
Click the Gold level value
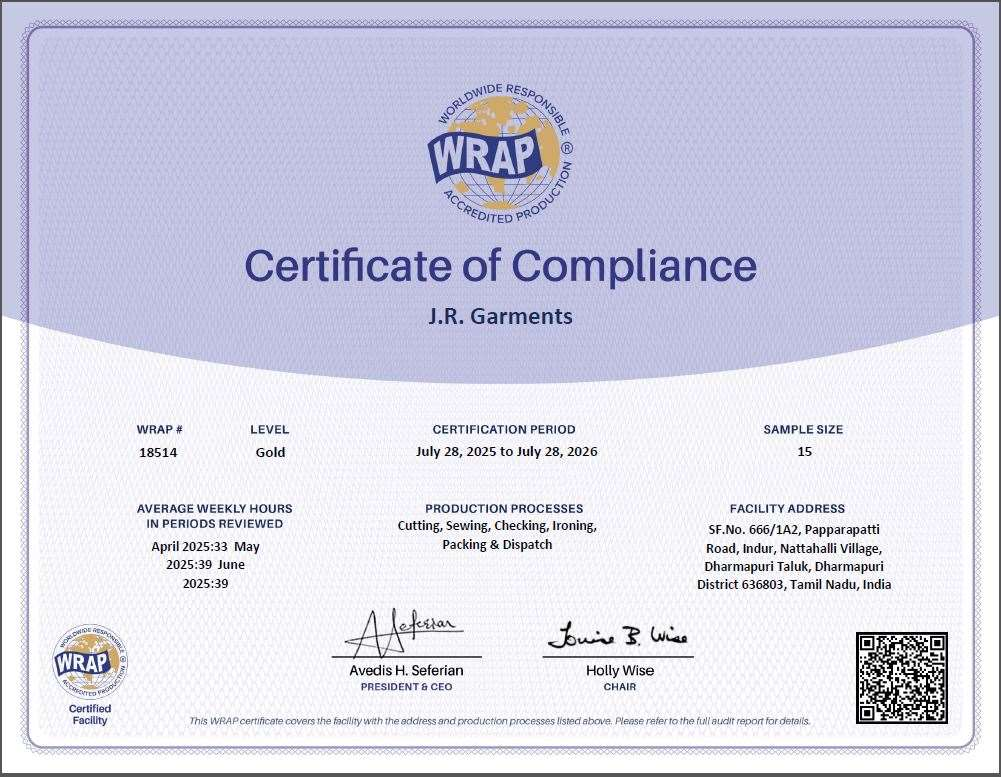(270, 452)
